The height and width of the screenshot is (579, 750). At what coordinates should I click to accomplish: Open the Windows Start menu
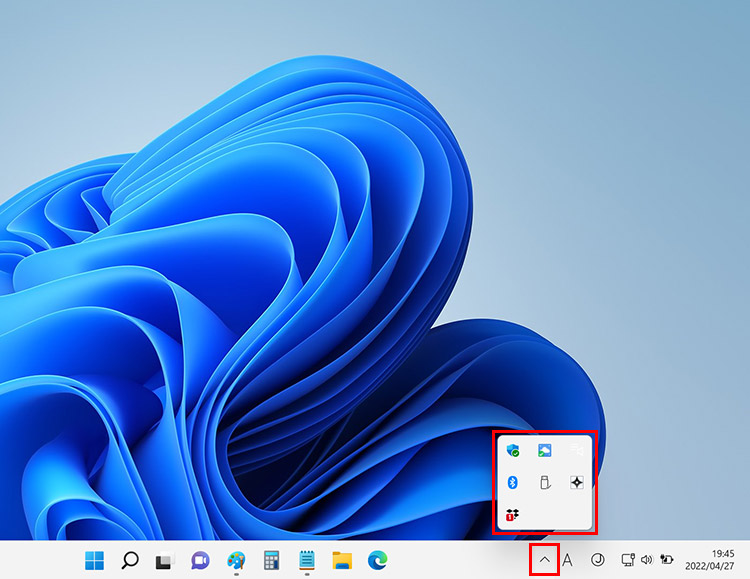point(94,560)
